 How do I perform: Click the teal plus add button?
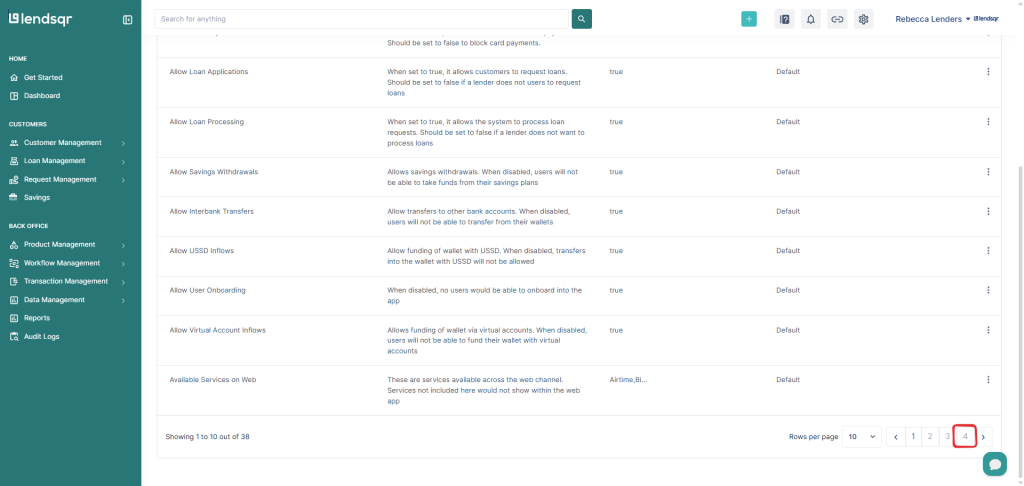pyautogui.click(x=749, y=19)
